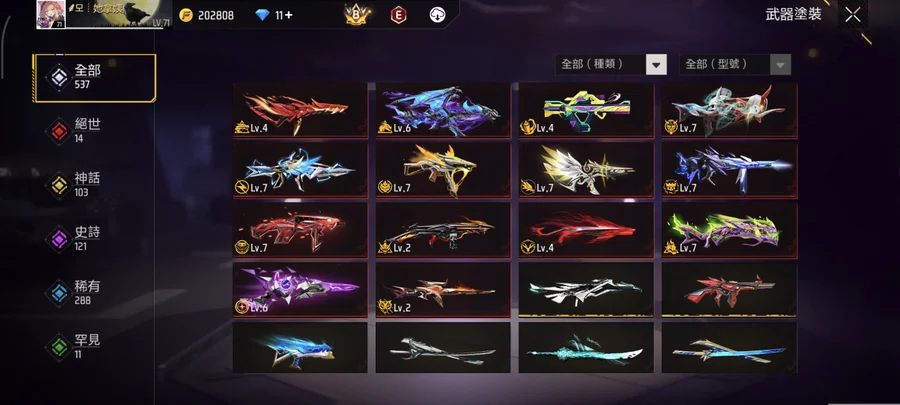Click the white cloud download icon

(x=437, y=15)
